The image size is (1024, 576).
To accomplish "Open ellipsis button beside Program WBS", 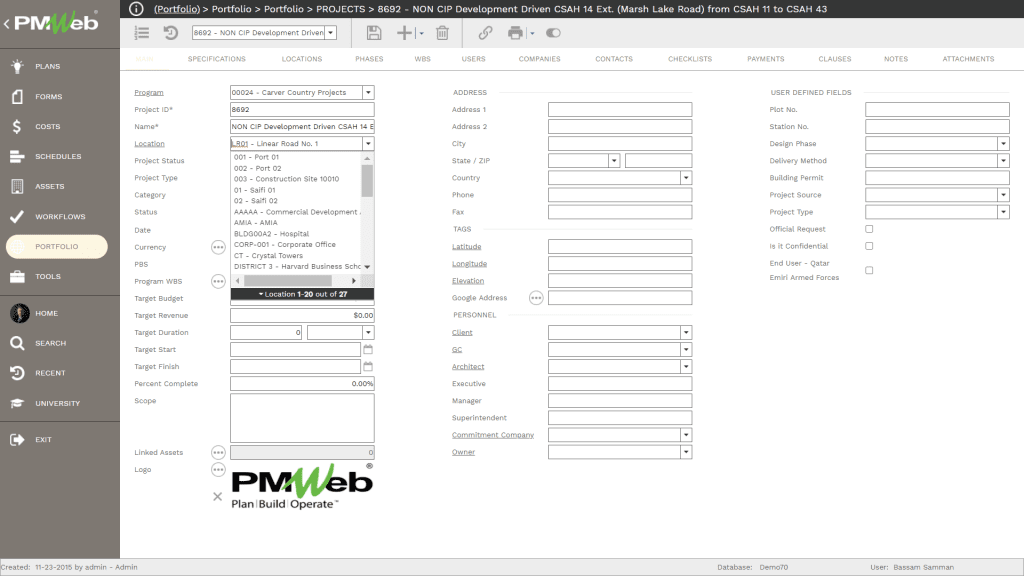I will [x=218, y=281].
